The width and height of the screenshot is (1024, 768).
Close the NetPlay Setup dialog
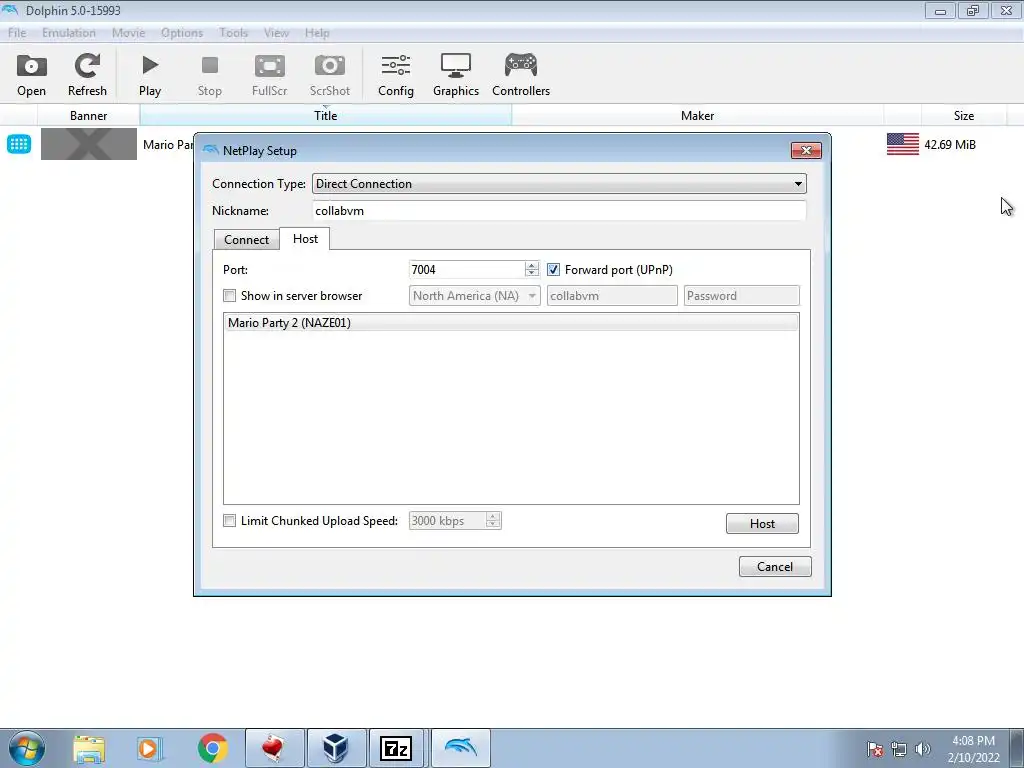click(806, 151)
